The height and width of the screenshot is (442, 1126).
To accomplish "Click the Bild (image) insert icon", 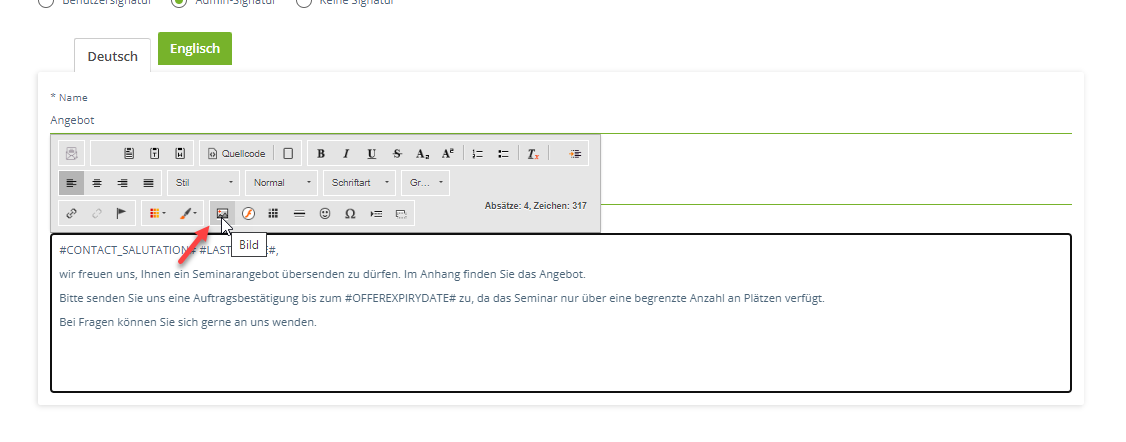I will coord(222,213).
